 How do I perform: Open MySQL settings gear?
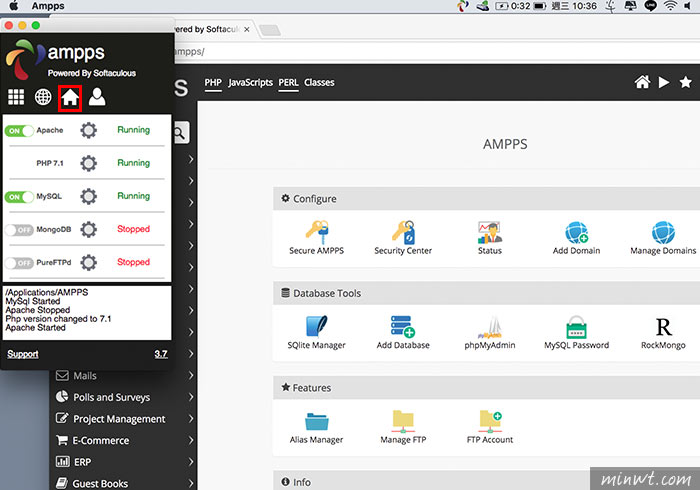coord(88,196)
